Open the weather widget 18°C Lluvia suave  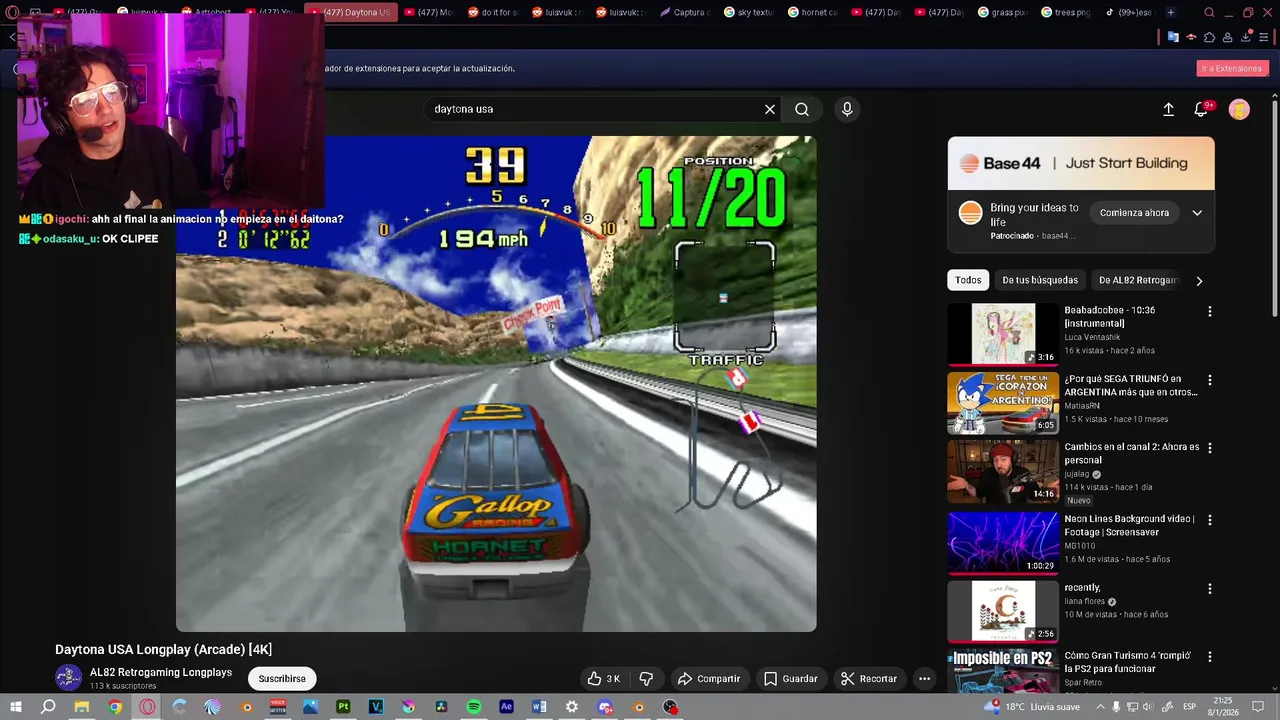pyautogui.click(x=1031, y=707)
